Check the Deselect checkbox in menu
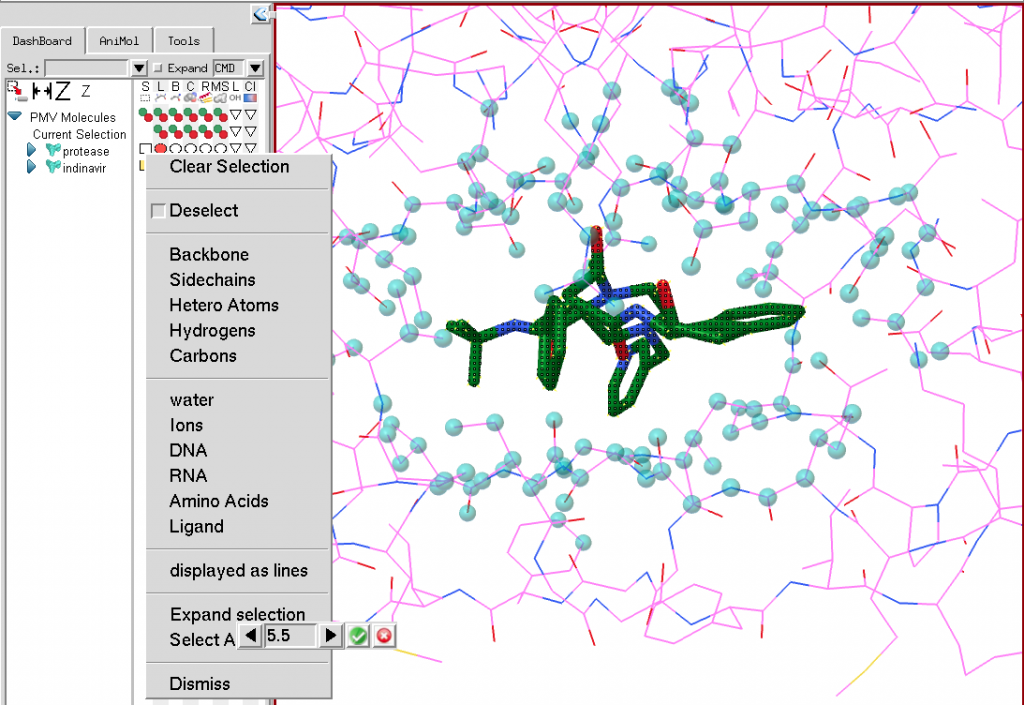Image resolution: width=1024 pixels, height=705 pixels. pos(157,211)
